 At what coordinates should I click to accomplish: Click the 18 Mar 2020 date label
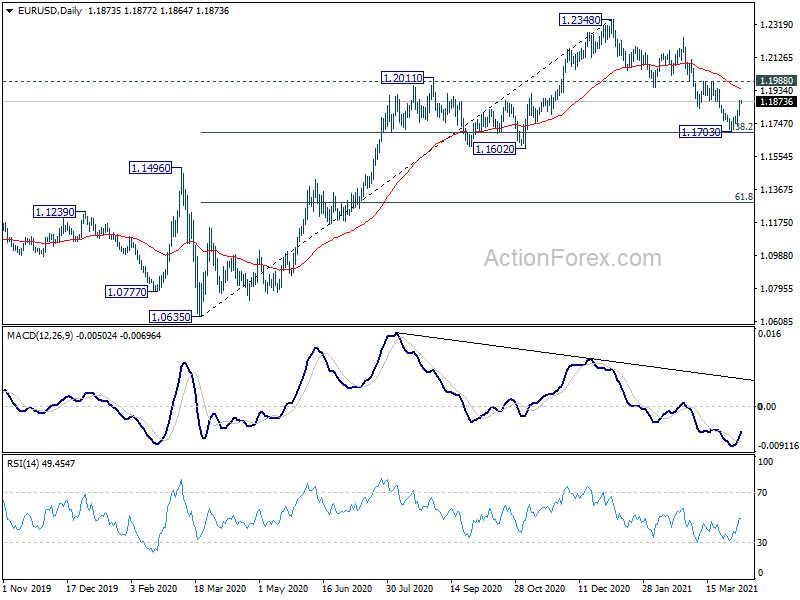click(x=220, y=588)
